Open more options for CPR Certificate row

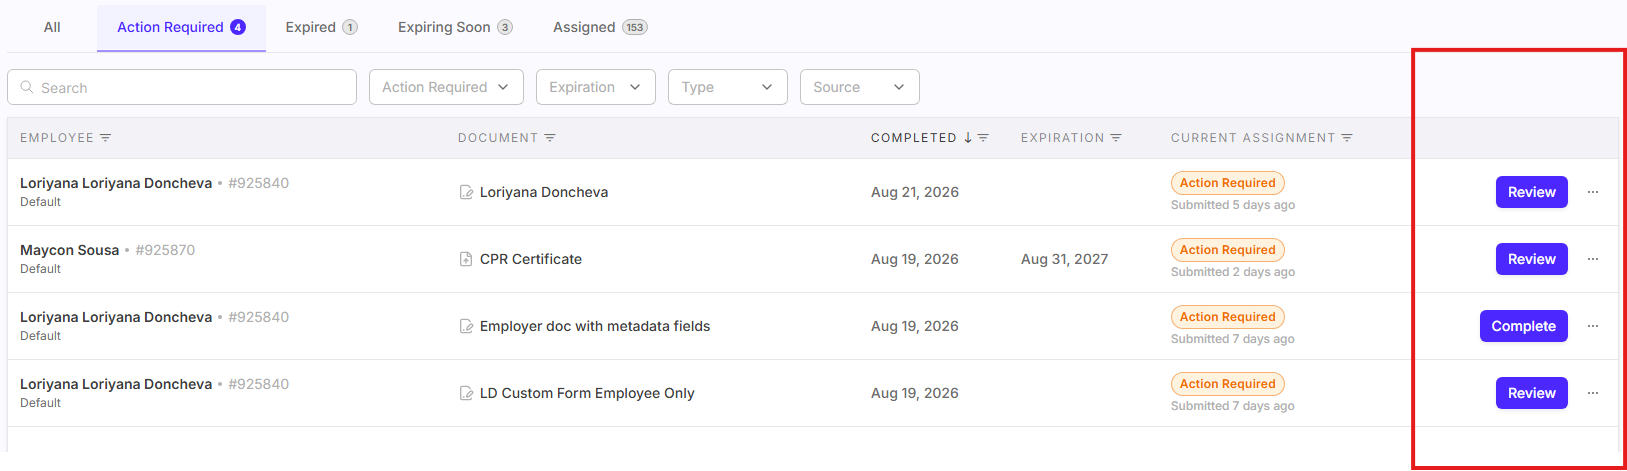click(1593, 259)
